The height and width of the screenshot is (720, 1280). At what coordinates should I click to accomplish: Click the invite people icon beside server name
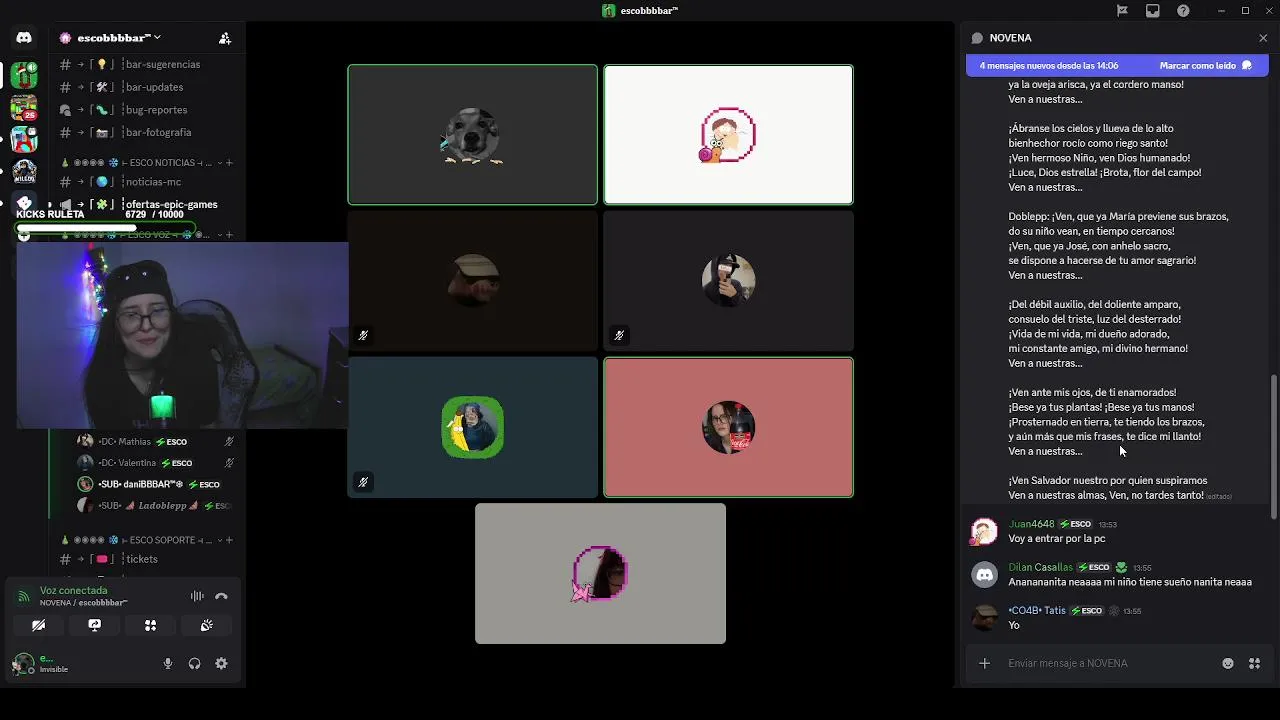click(225, 38)
